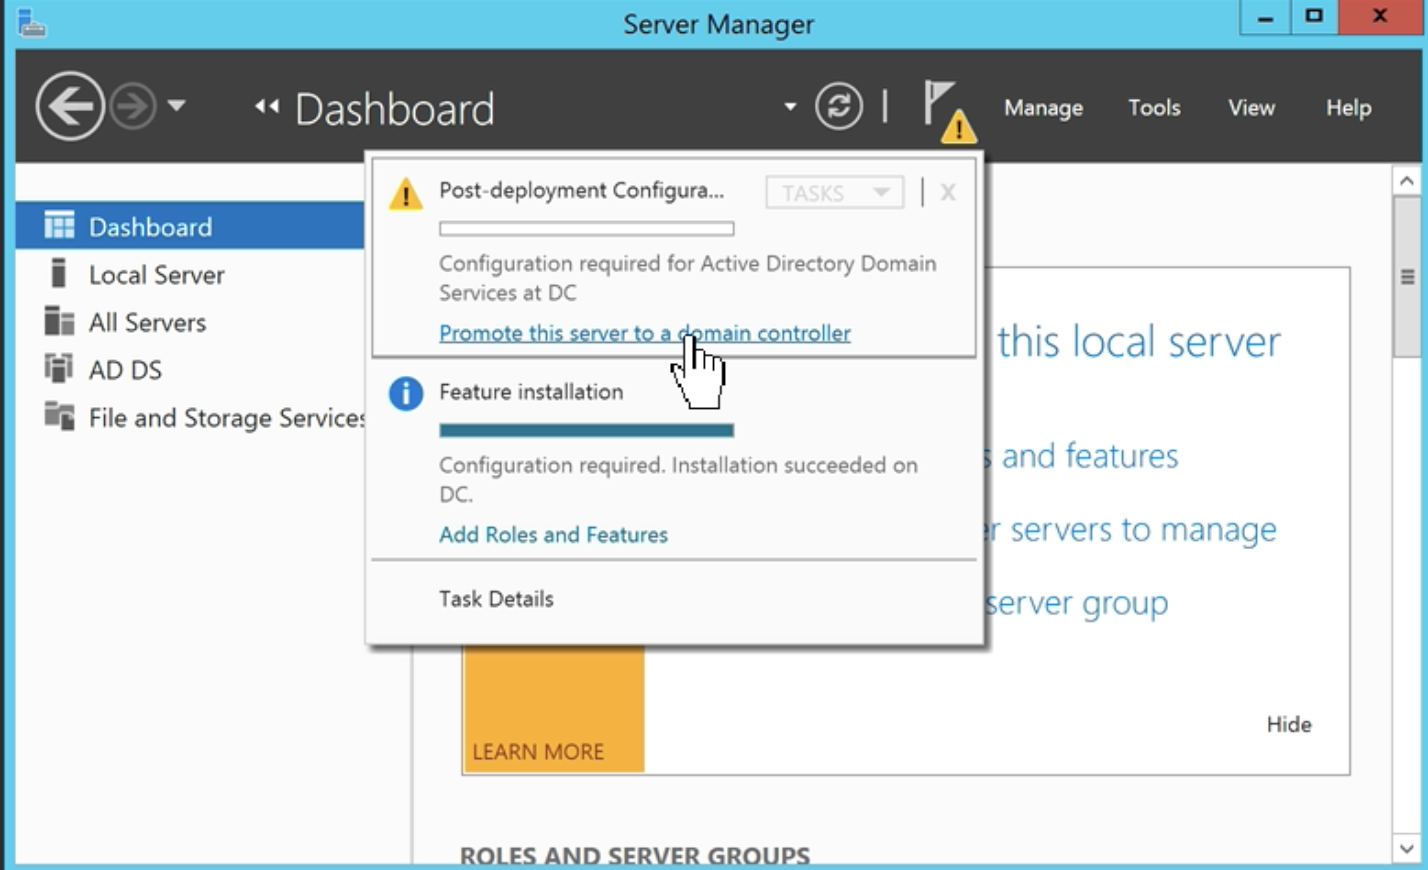Open the Help menu
This screenshot has width=1428, height=870.
[x=1348, y=108]
